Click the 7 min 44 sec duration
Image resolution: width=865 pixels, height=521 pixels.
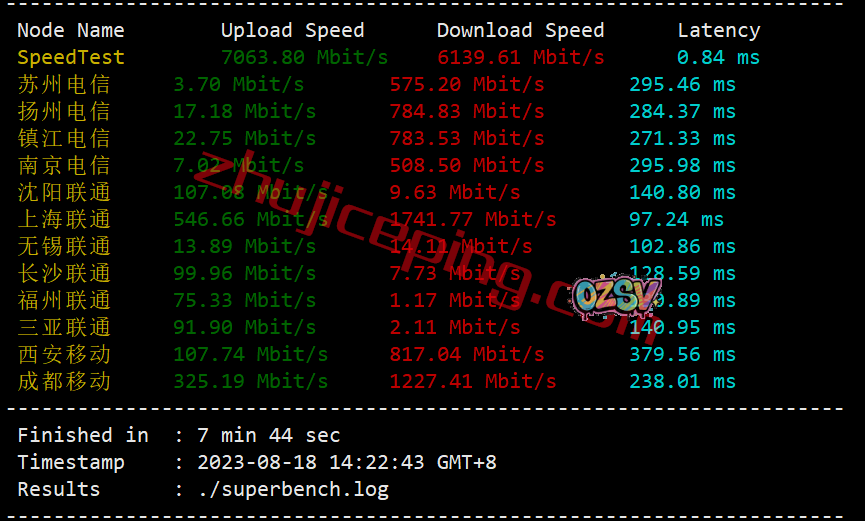(269, 435)
